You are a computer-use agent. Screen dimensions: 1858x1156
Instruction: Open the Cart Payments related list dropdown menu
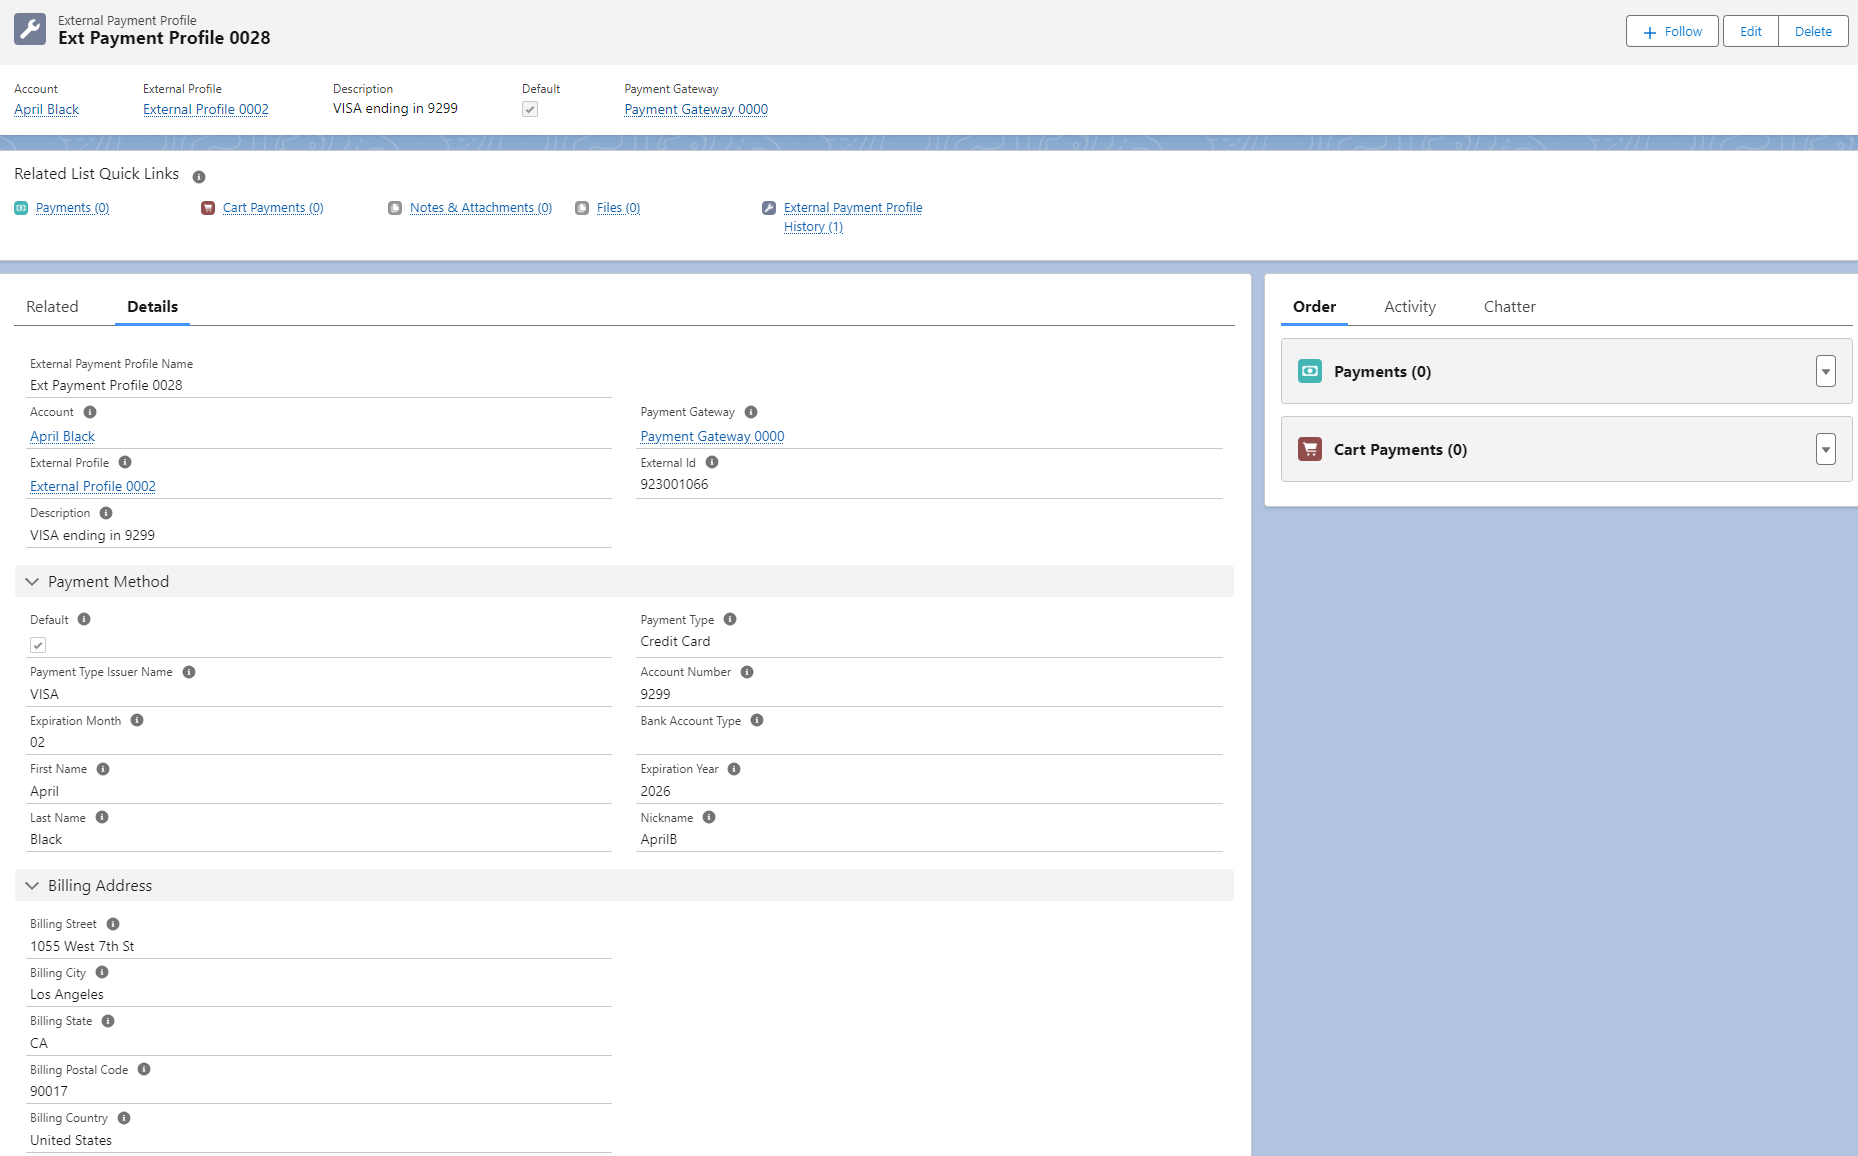[x=1825, y=449]
